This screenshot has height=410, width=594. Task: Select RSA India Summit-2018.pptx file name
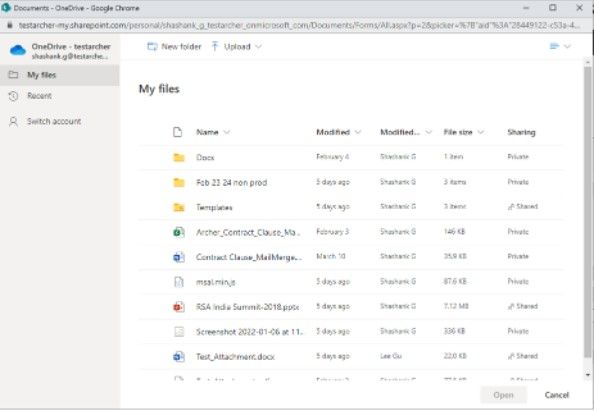coord(248,307)
